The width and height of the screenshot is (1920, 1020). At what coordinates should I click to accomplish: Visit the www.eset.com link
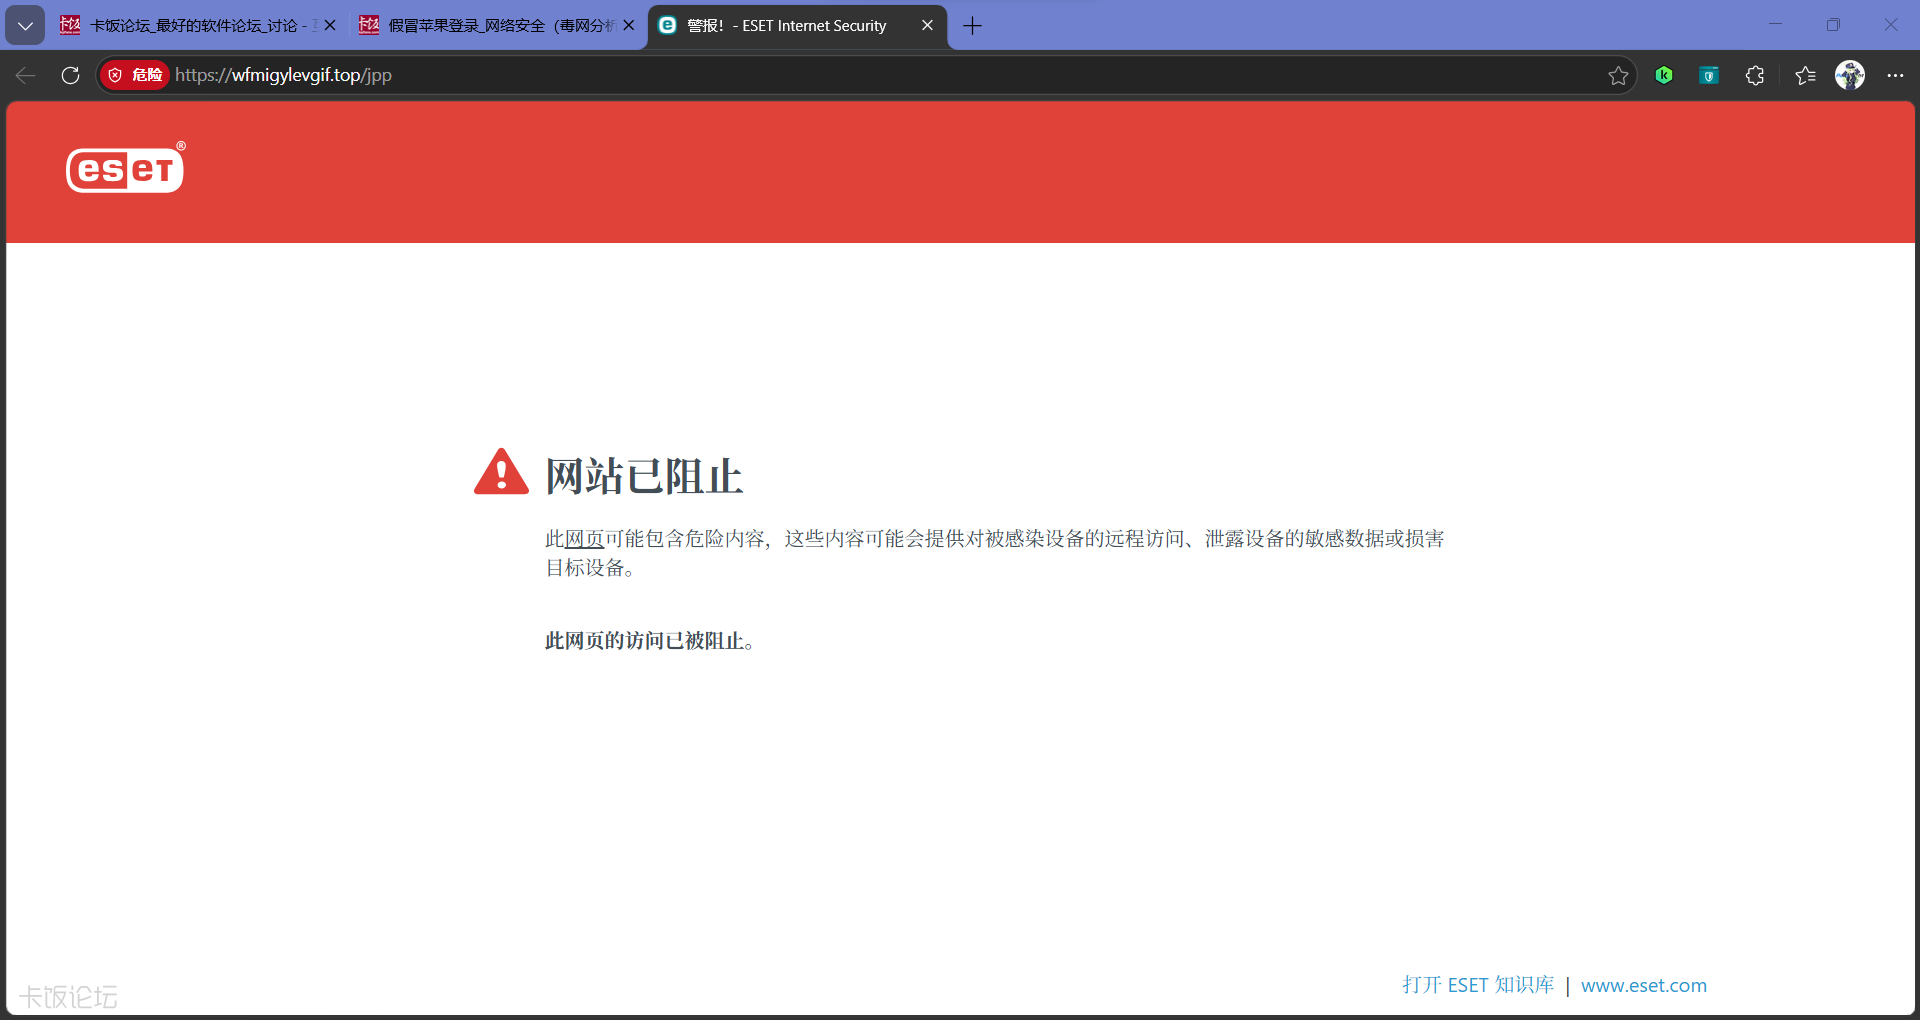coord(1644,985)
